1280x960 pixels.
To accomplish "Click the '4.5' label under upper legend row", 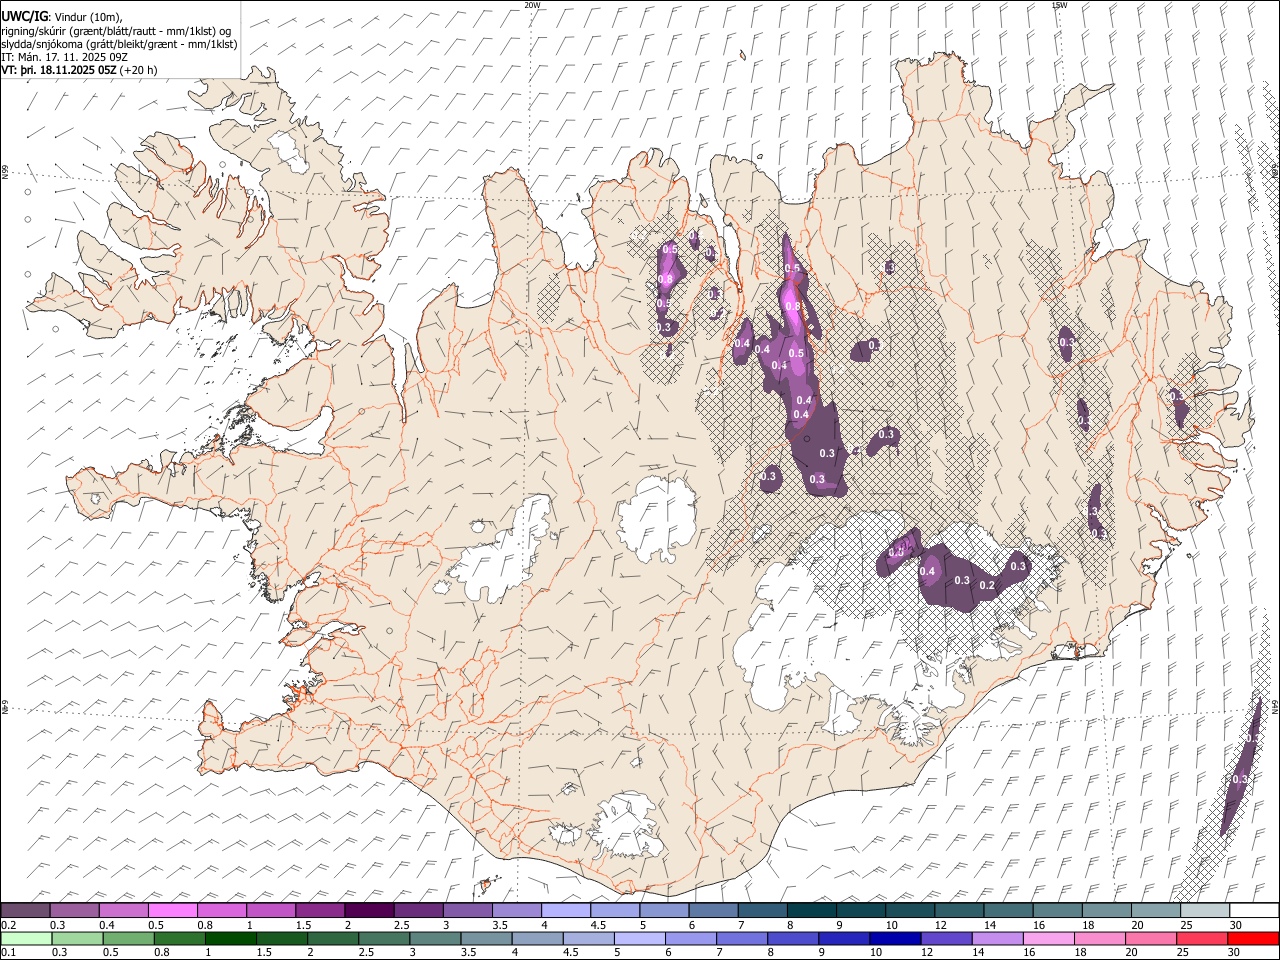I will 597,924.
